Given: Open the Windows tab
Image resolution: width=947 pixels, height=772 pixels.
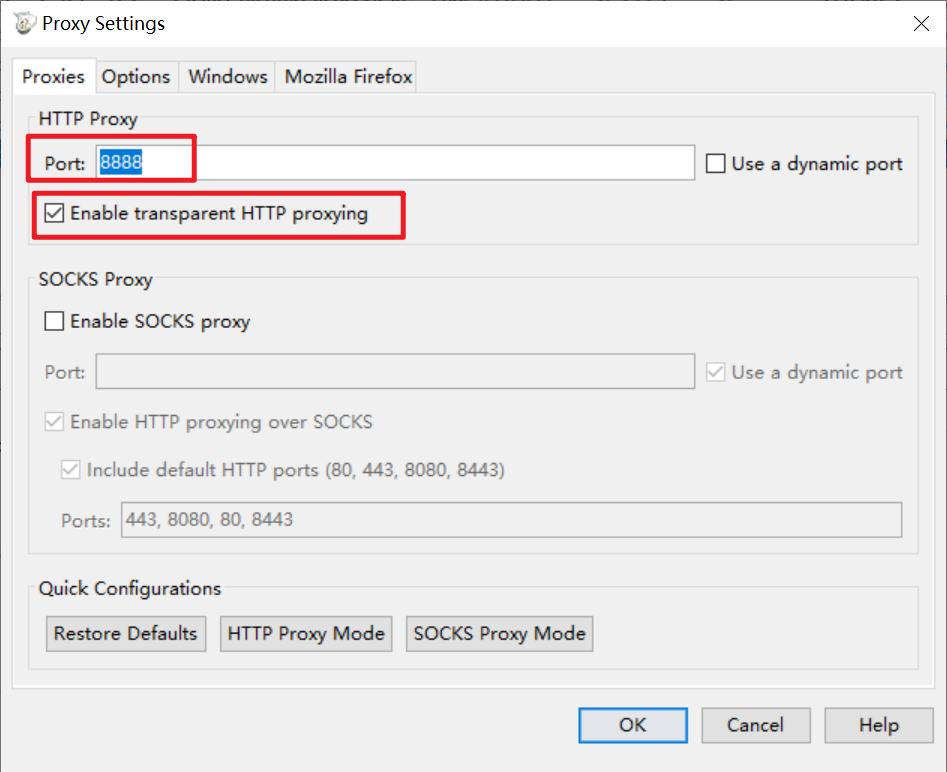Looking at the screenshot, I should 227,77.
